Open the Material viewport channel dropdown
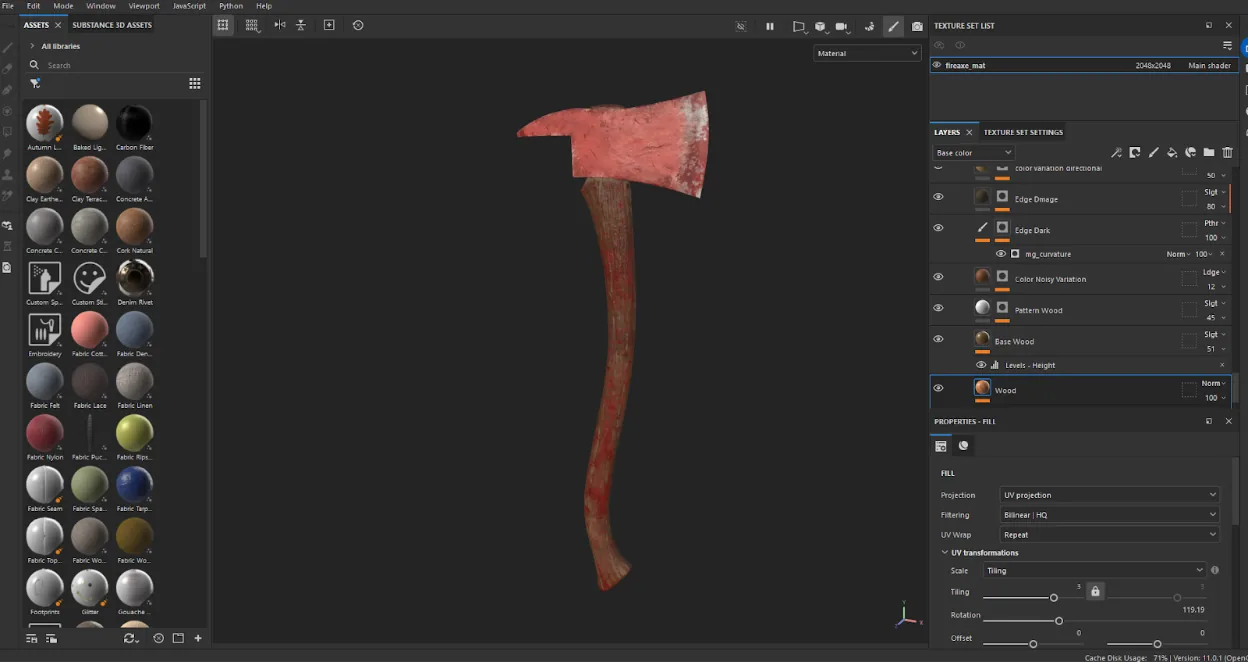 pos(867,53)
